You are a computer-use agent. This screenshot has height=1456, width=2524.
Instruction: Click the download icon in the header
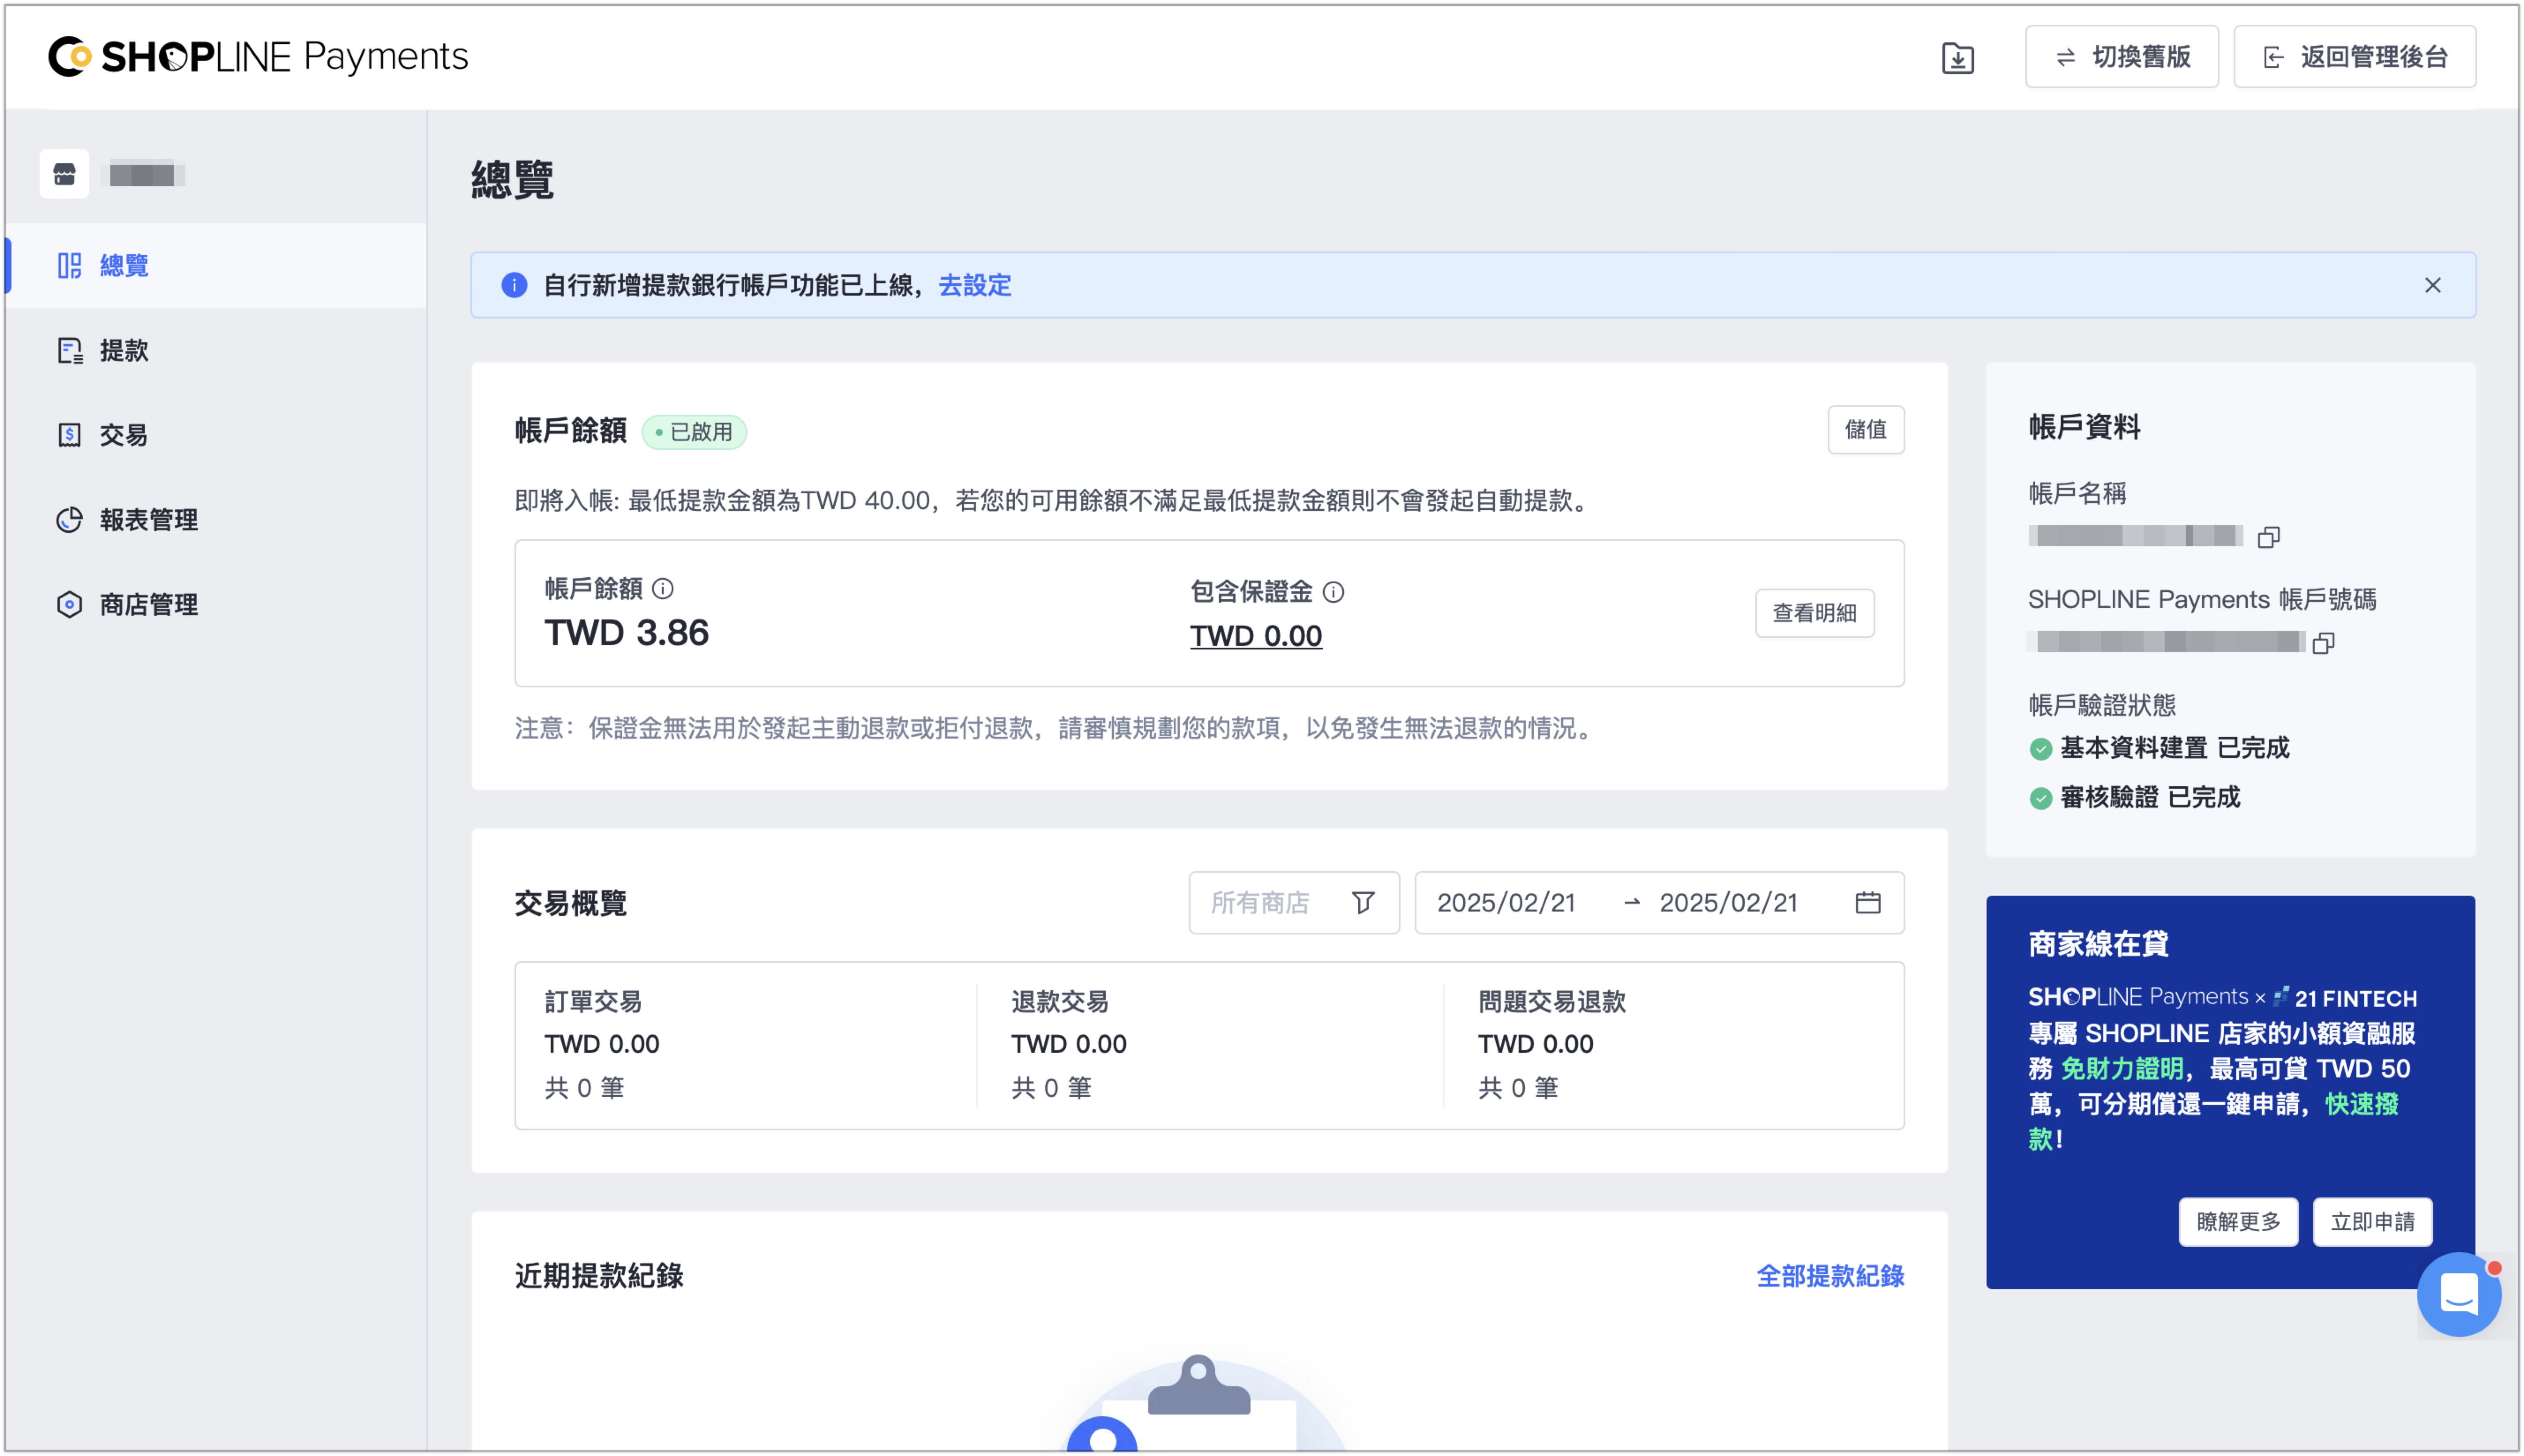coord(1957,58)
